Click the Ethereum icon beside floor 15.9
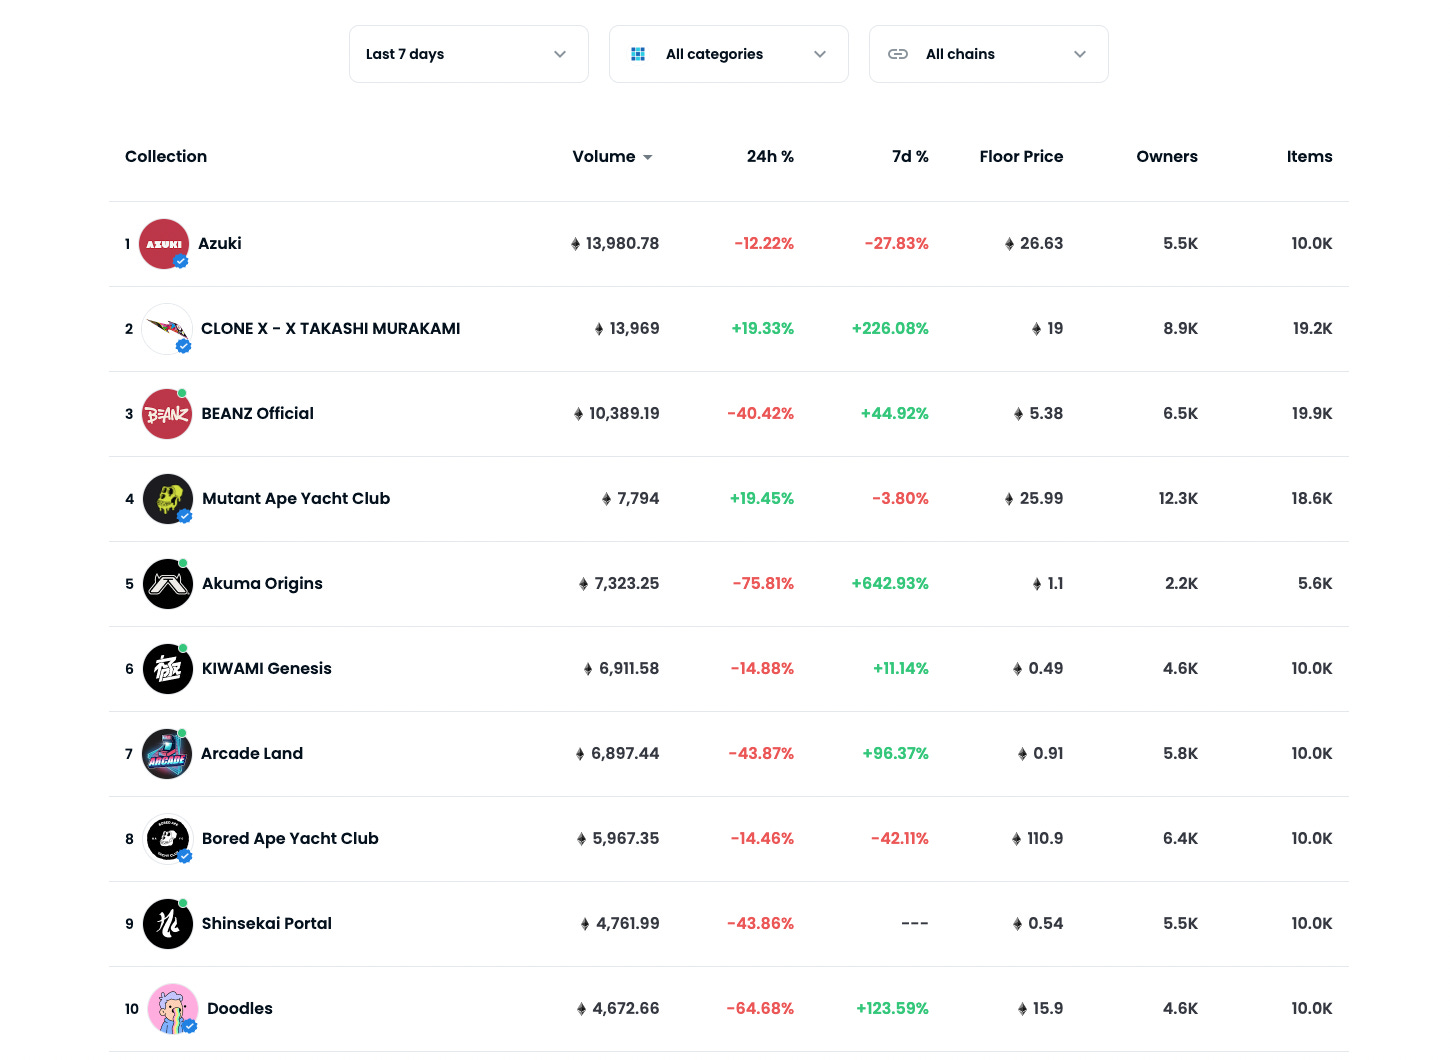The height and width of the screenshot is (1060, 1450). [1022, 1009]
